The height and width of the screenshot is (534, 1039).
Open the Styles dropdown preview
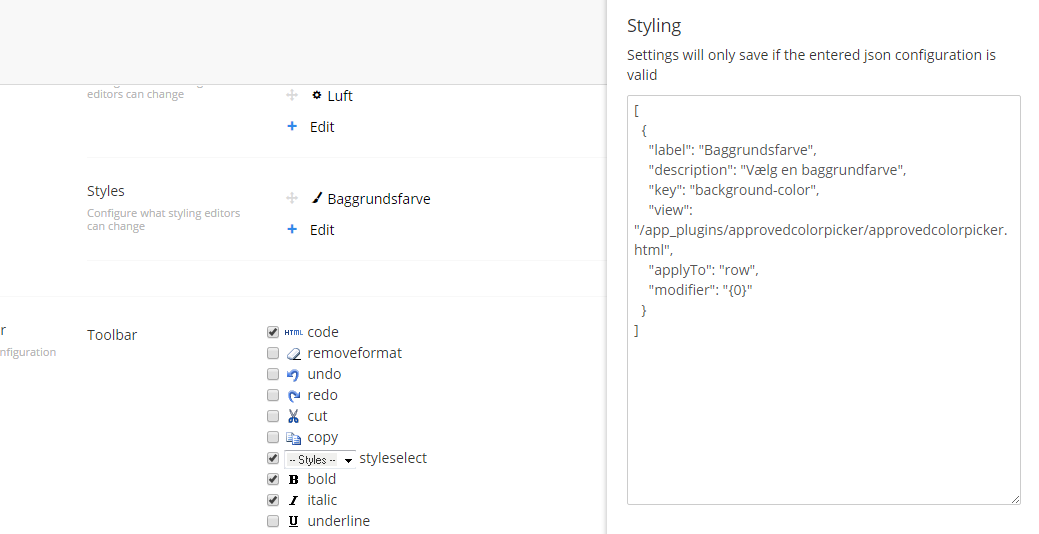coord(320,459)
